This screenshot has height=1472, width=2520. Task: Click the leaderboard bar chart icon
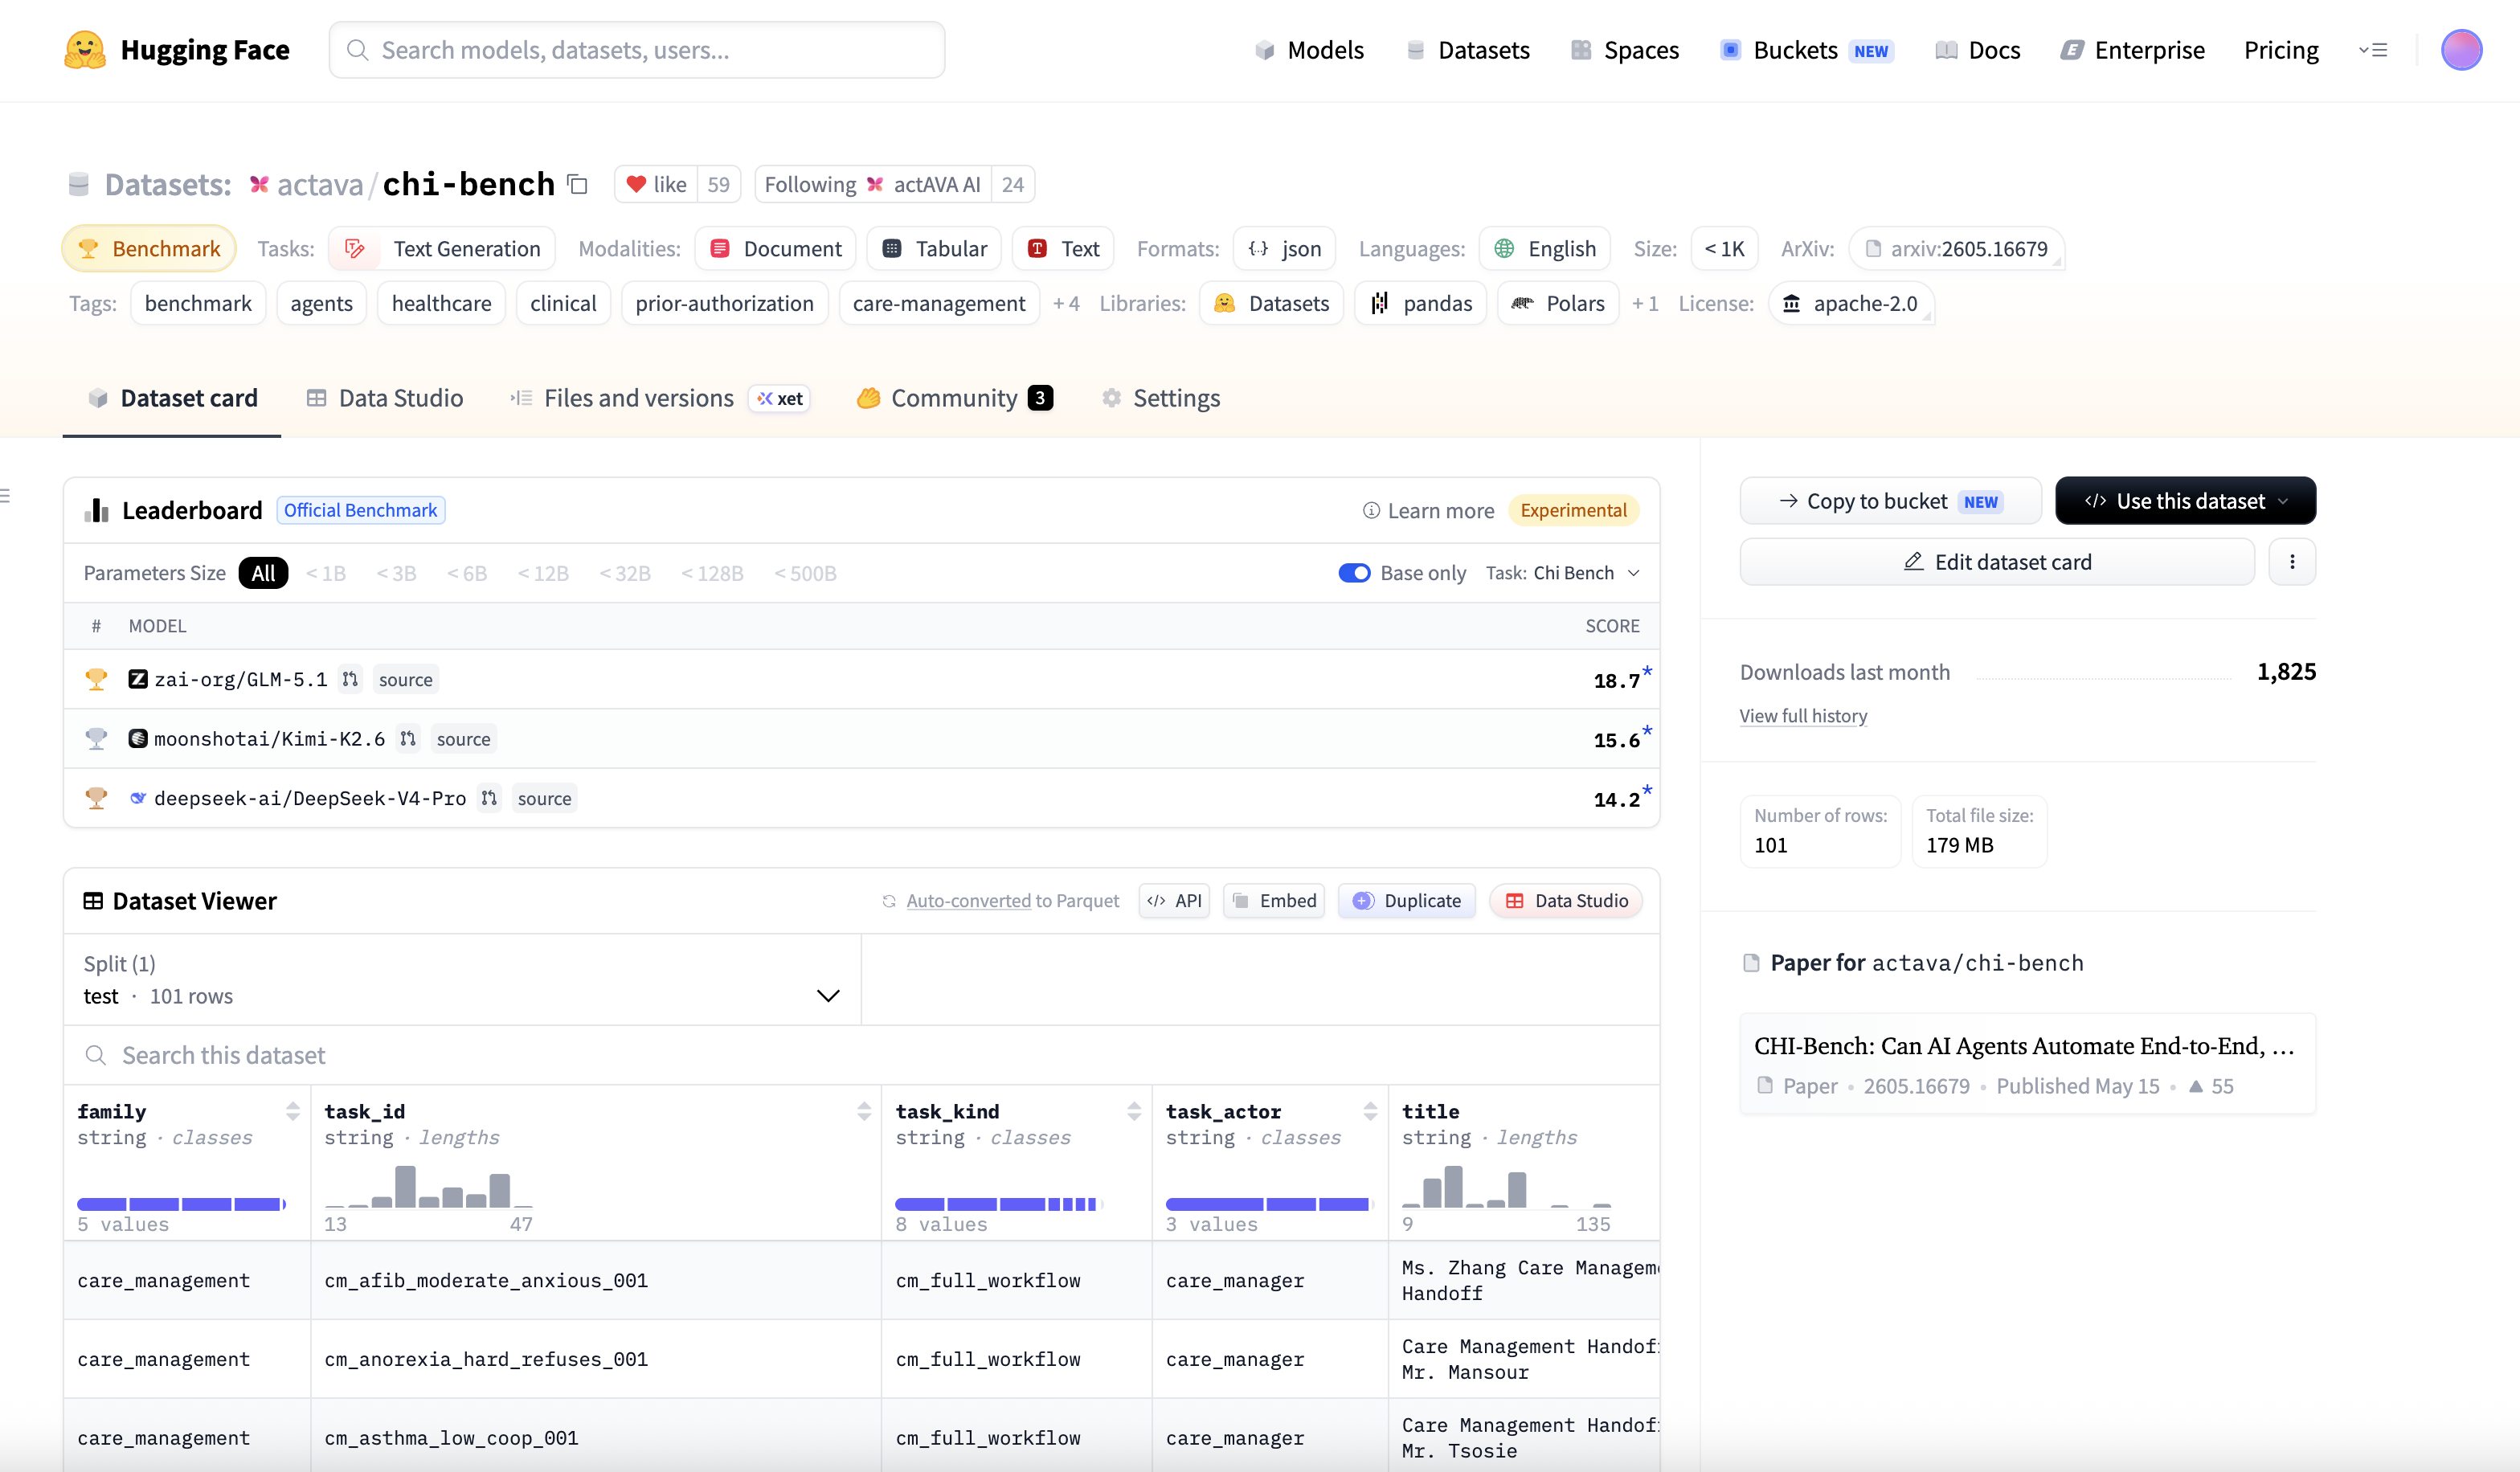[x=97, y=510]
